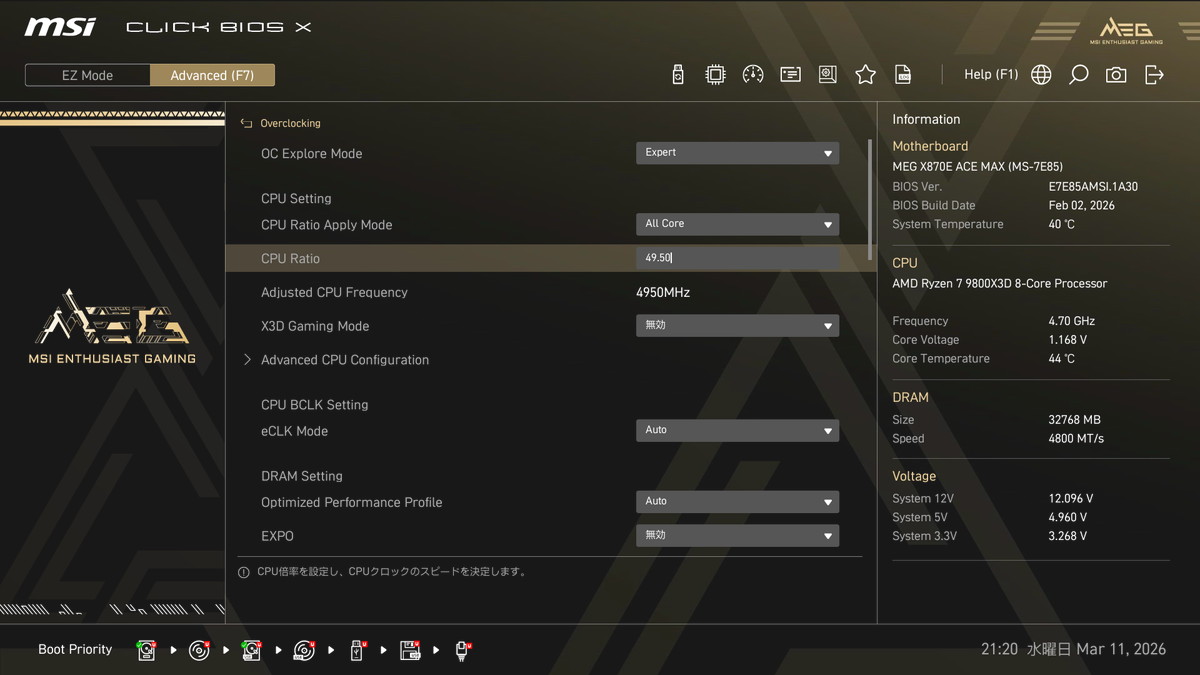Take a screenshot with camera icon

pyautogui.click(x=1116, y=75)
